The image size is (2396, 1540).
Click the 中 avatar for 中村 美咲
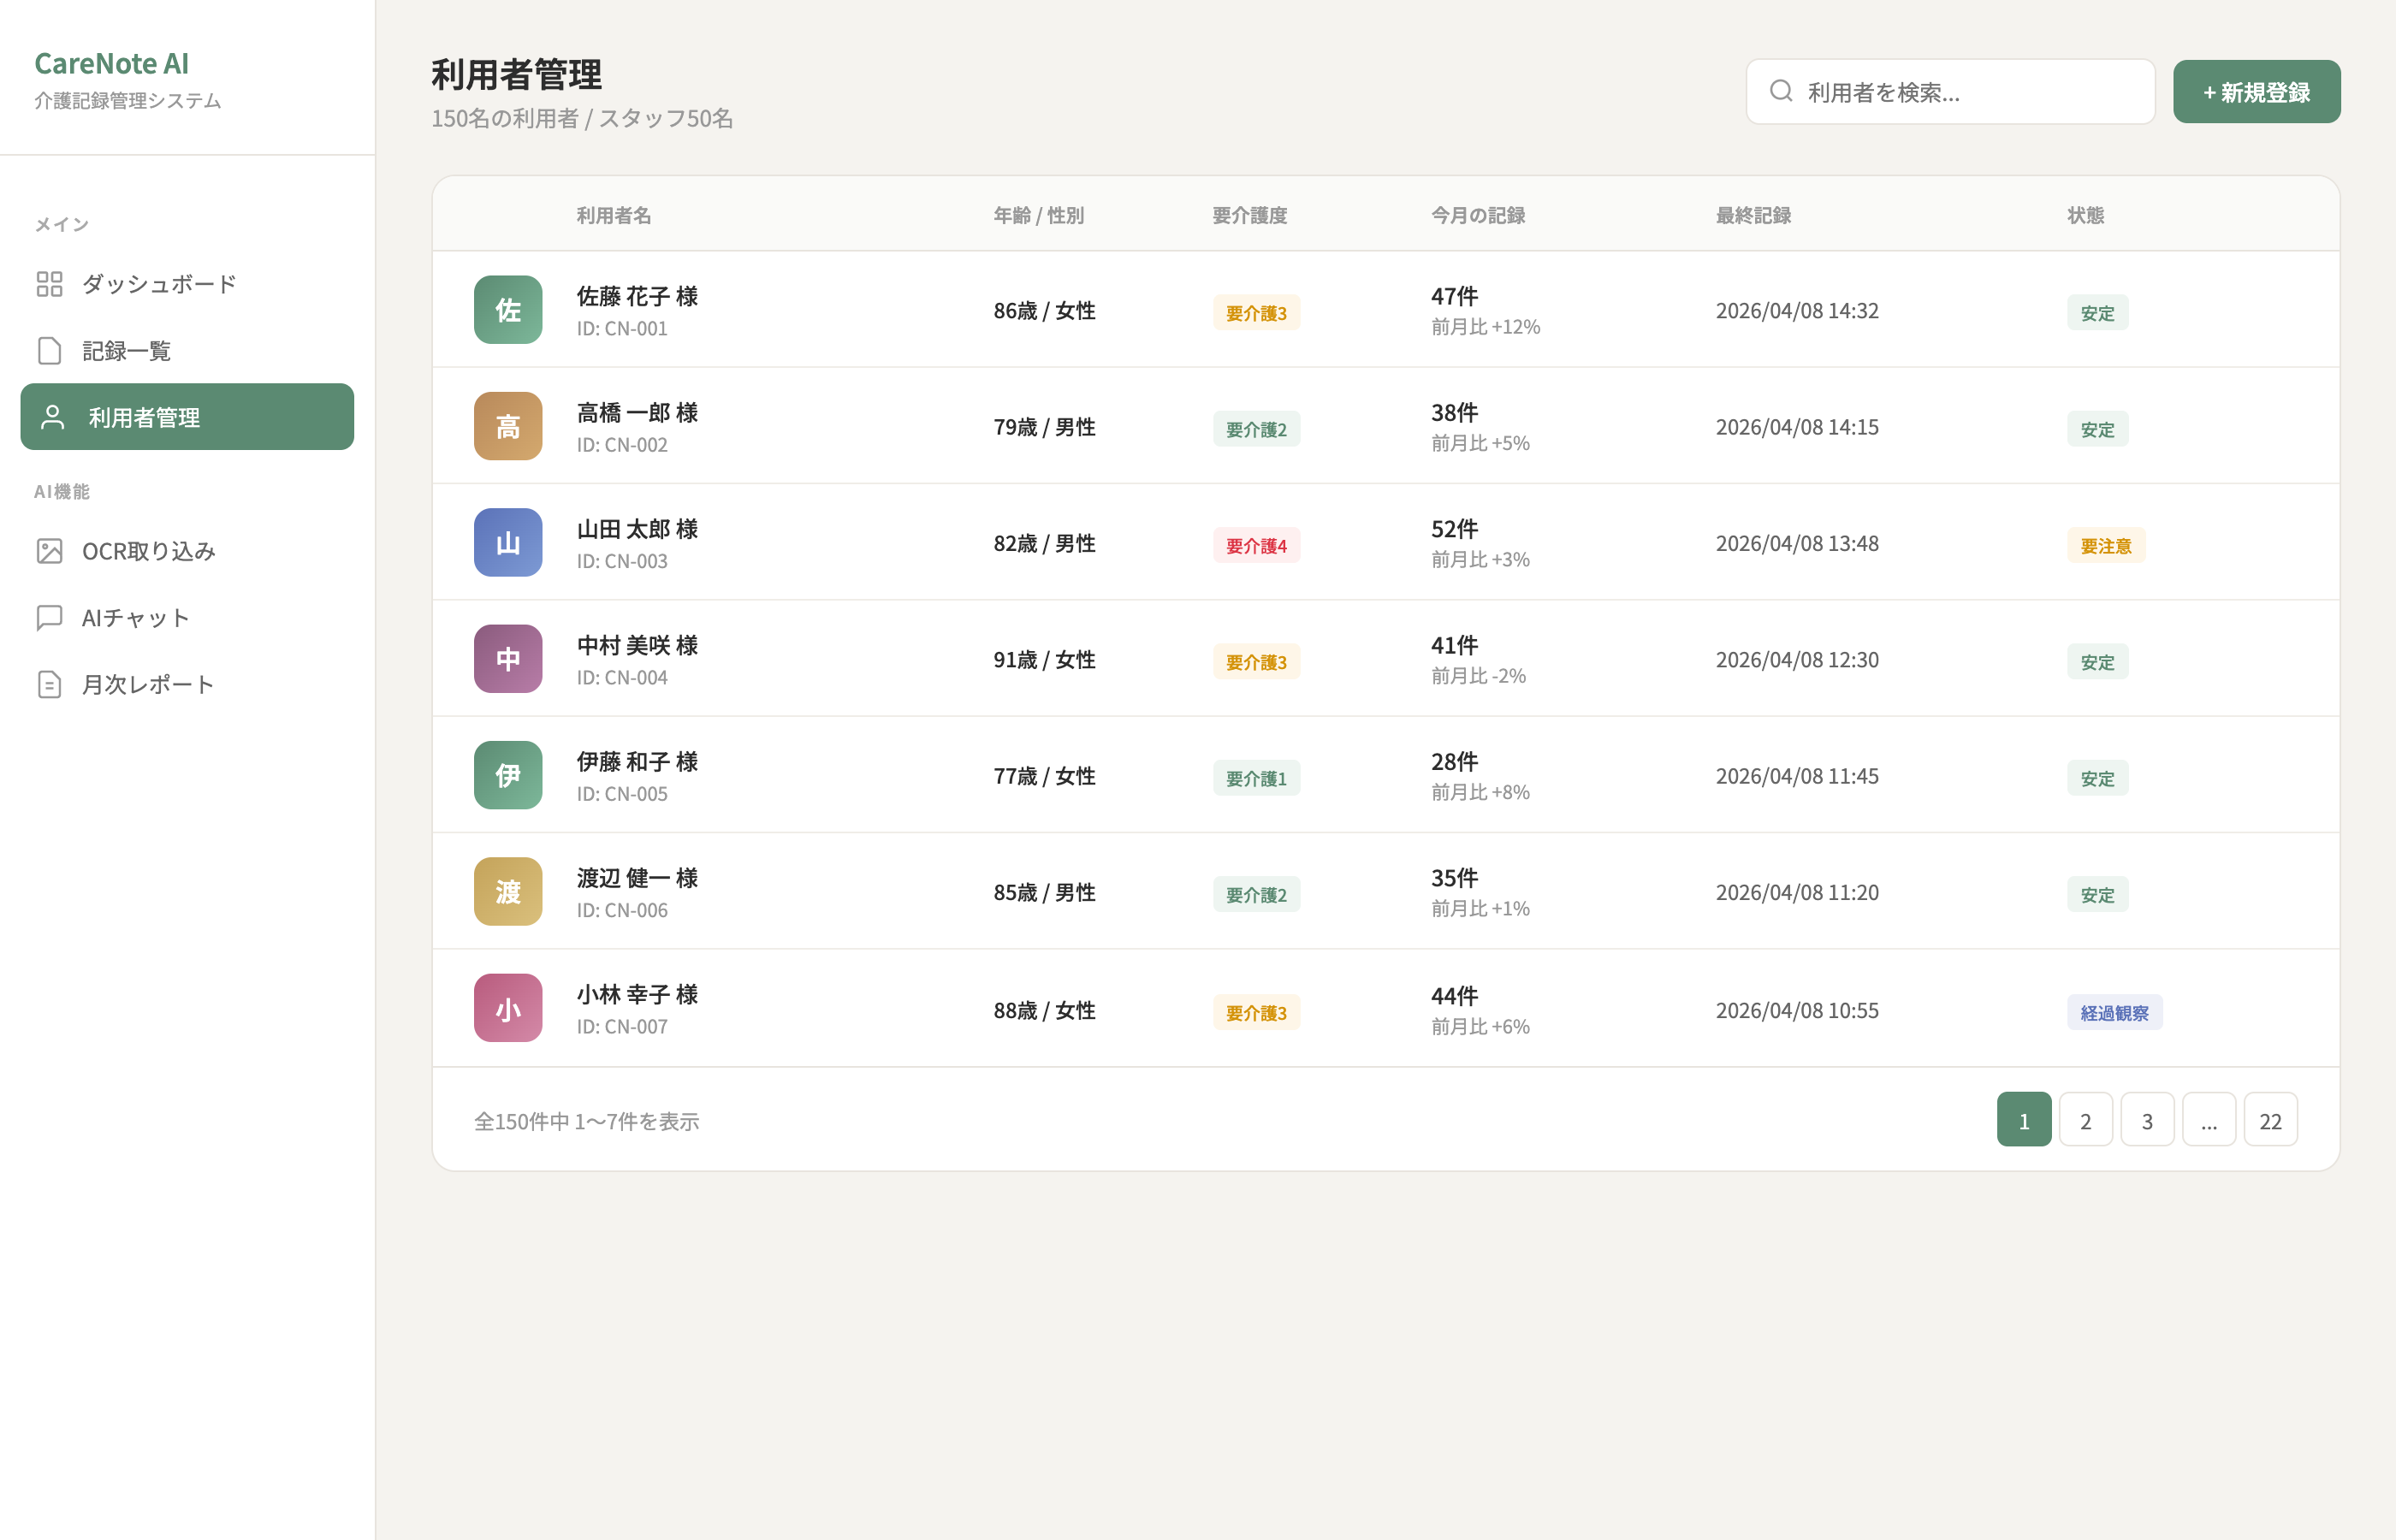(x=508, y=659)
